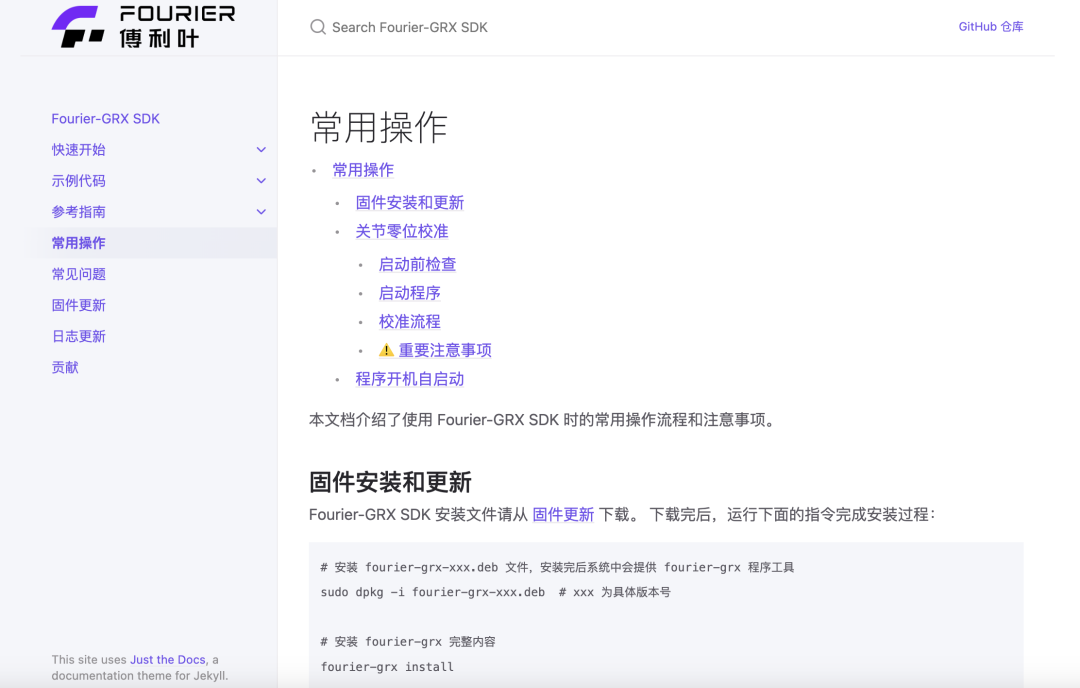Click the 常用操作 page title heading
The image size is (1080, 688).
[x=379, y=127]
